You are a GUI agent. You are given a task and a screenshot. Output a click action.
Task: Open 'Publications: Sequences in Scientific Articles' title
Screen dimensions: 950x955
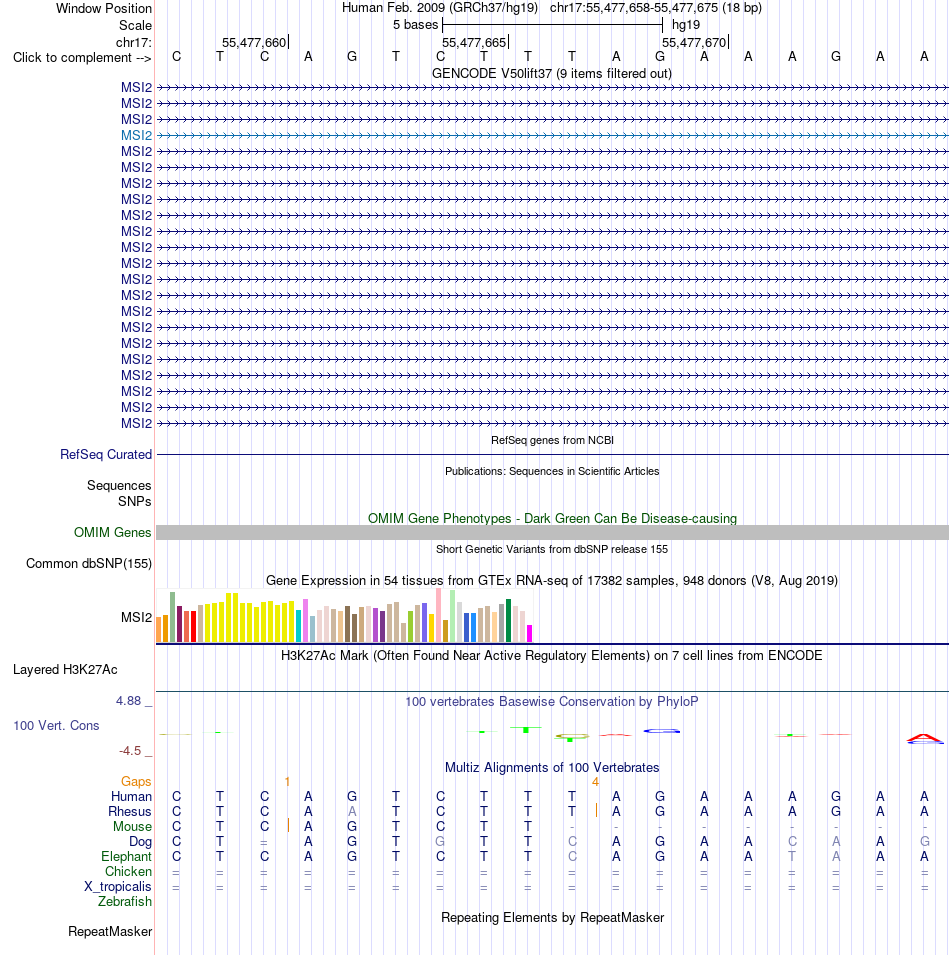pyautogui.click(x=552, y=471)
